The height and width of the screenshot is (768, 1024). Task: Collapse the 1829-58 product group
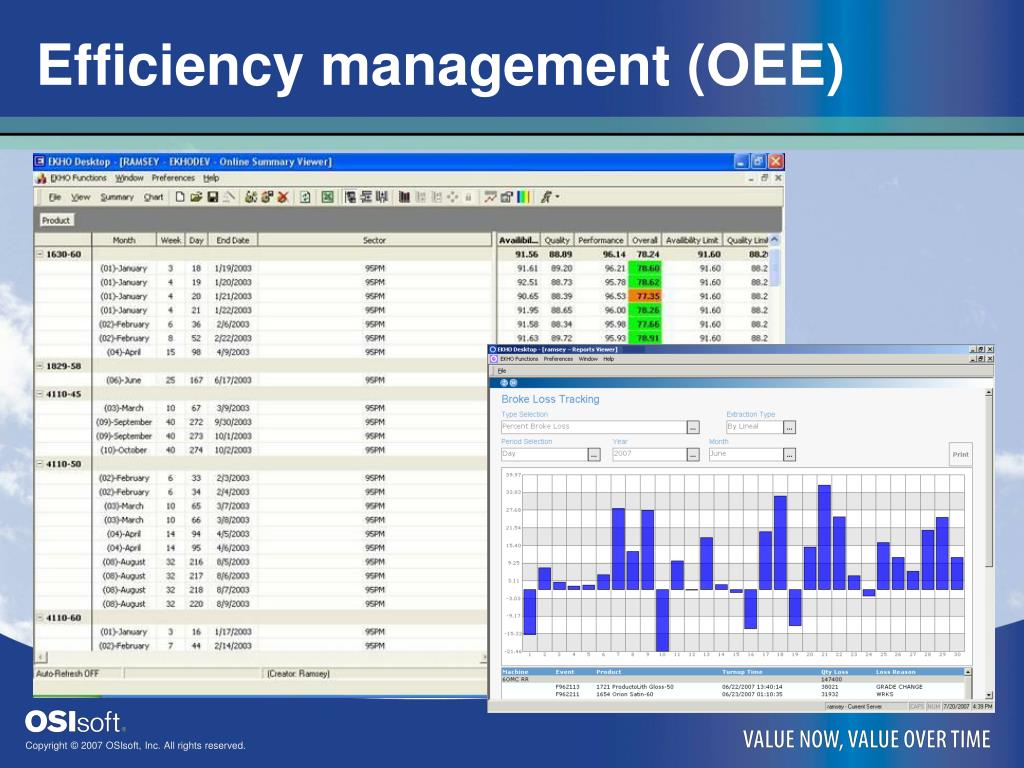tap(40, 366)
